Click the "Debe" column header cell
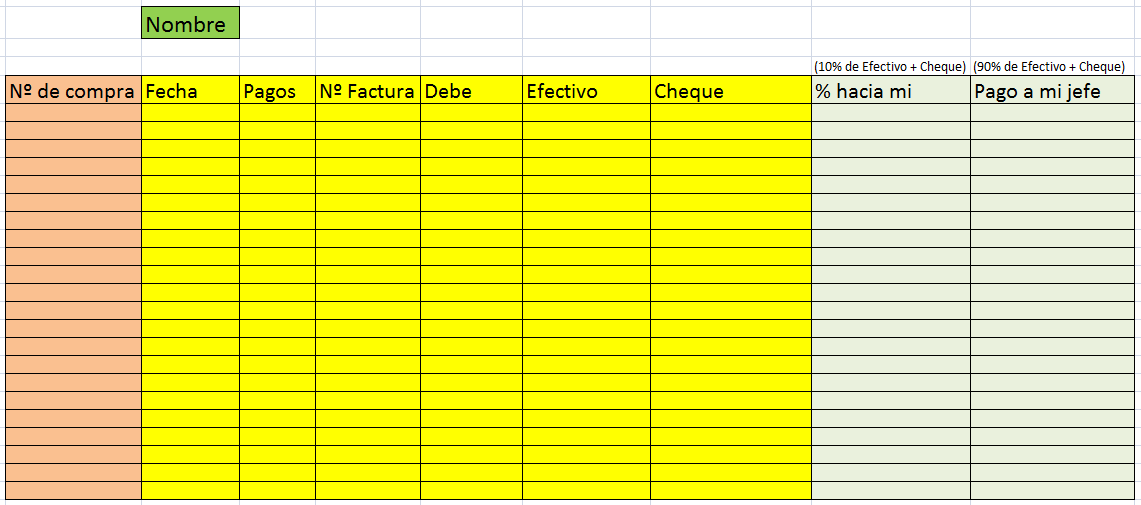Viewport: 1141px width, 505px height. point(471,91)
